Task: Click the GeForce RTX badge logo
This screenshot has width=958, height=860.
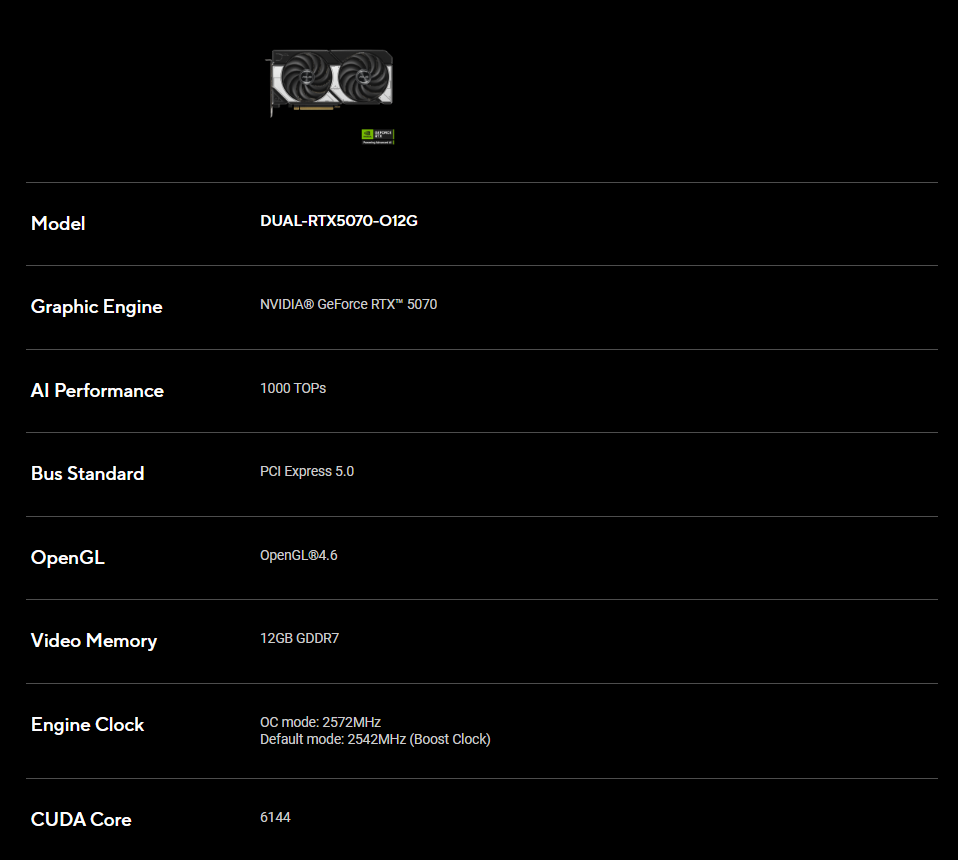Action: pos(377,136)
